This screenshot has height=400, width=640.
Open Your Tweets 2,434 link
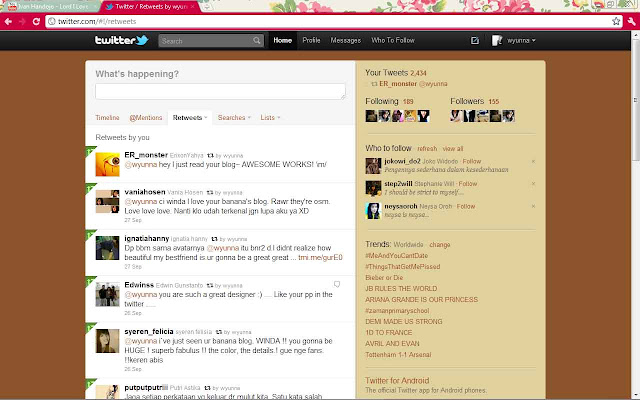pyautogui.click(x=396, y=73)
